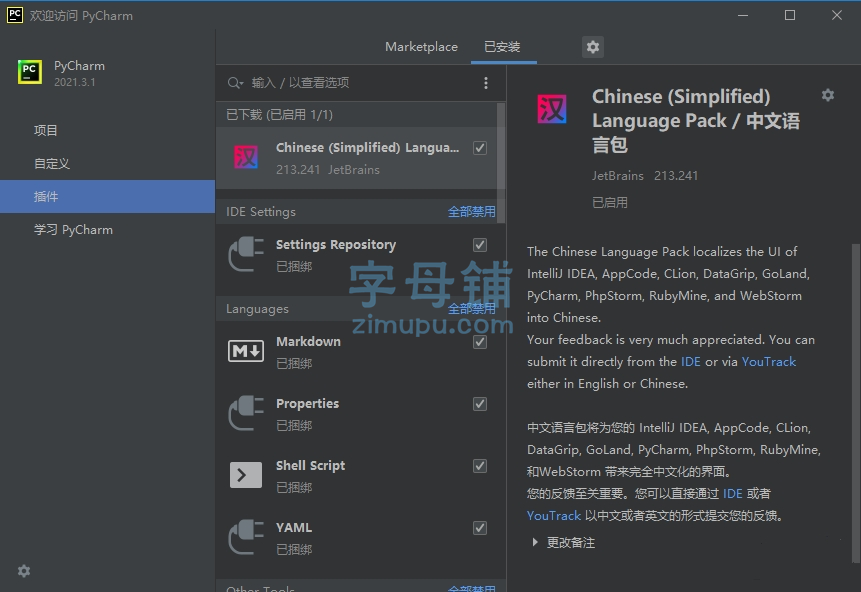The height and width of the screenshot is (592, 861).
Task: Click the YAML plugin plug icon
Action: click(245, 537)
